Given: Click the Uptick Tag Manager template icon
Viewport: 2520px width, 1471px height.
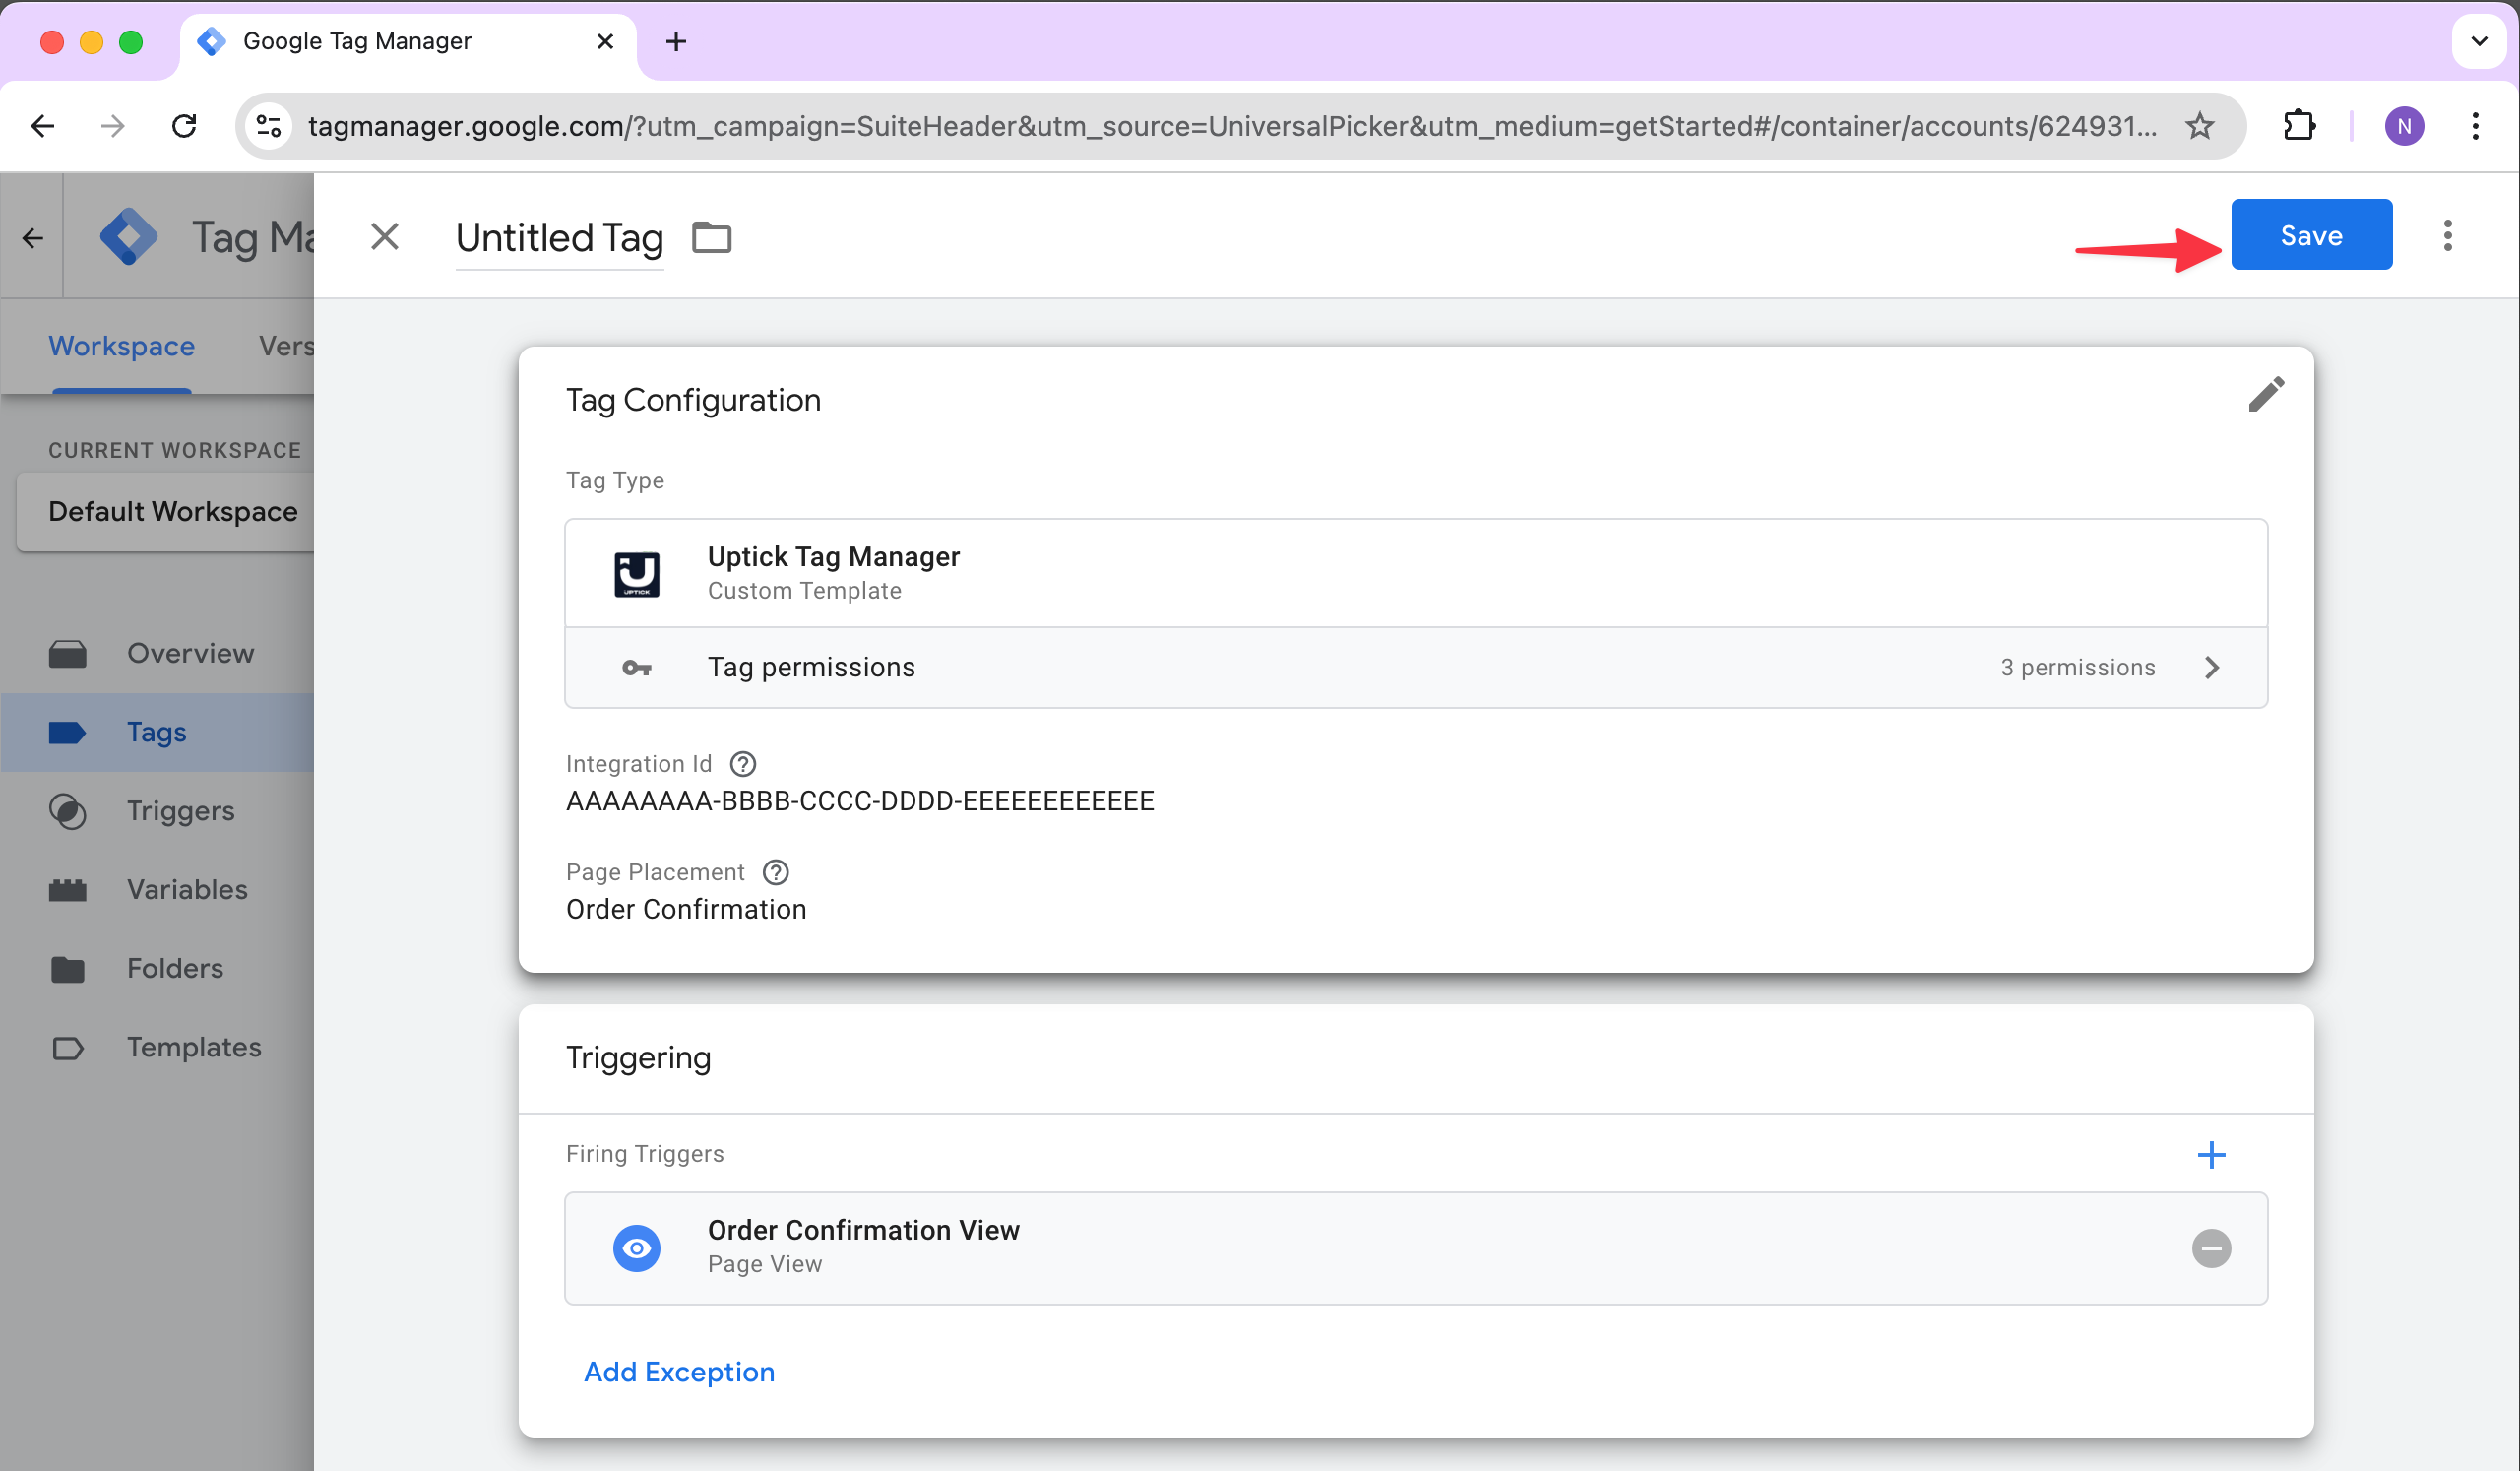Looking at the screenshot, I should 636,574.
